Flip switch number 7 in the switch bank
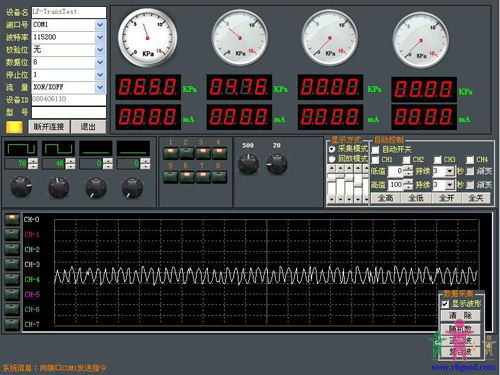The width and height of the screenshot is (500, 375). point(203,177)
